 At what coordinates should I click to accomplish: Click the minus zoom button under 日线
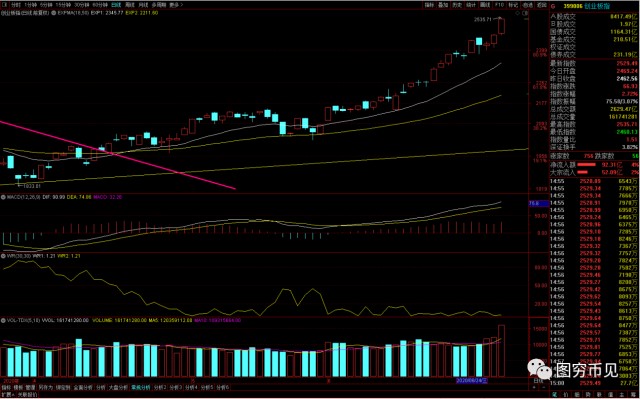[544, 387]
